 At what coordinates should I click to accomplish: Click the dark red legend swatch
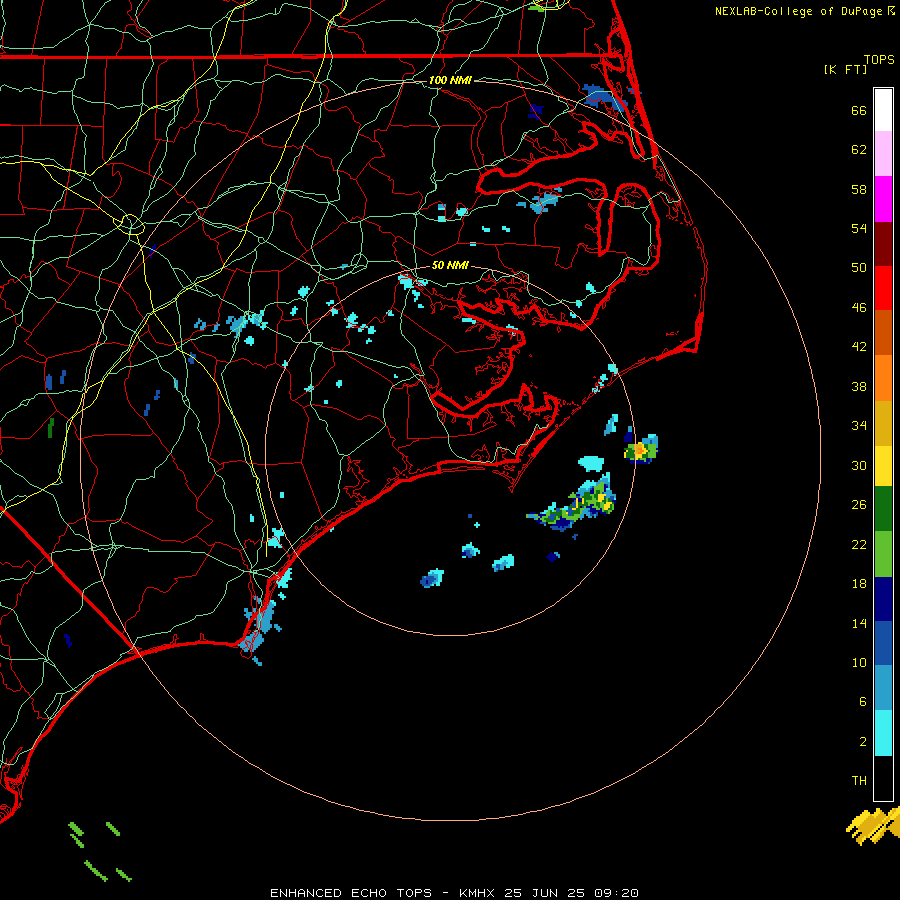pos(883,244)
